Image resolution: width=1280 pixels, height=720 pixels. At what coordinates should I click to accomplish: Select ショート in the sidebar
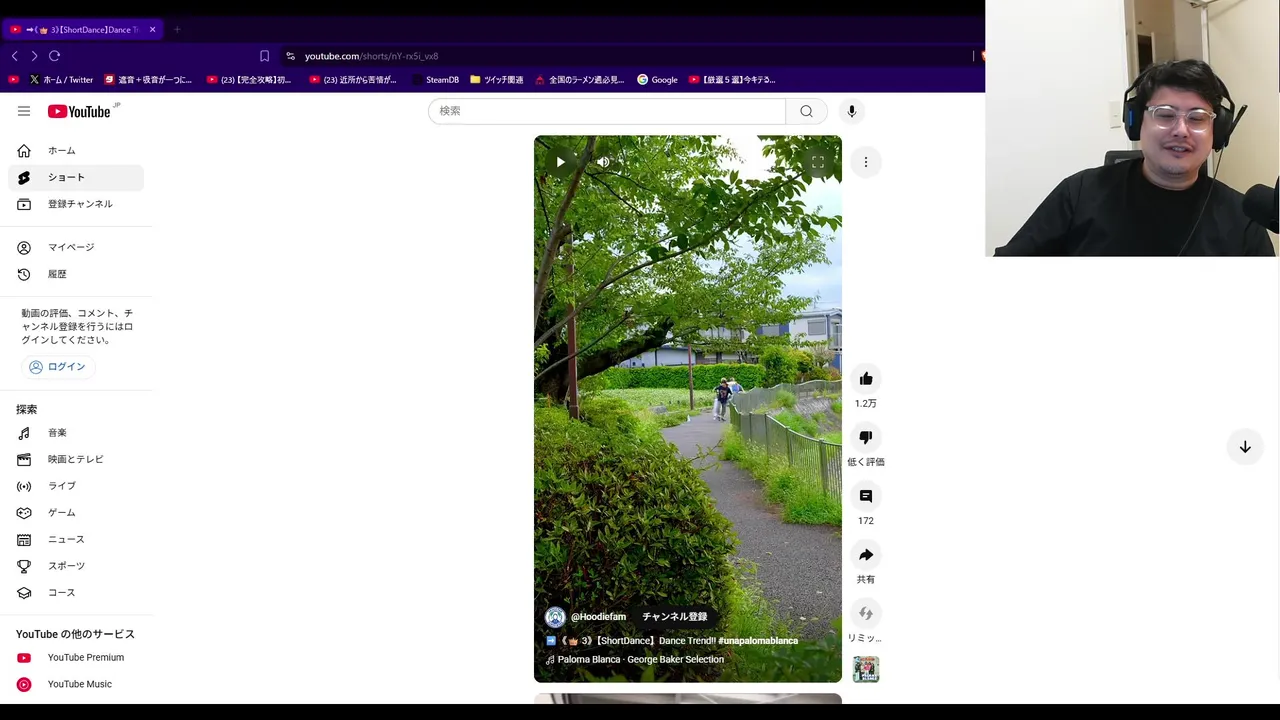(x=76, y=177)
